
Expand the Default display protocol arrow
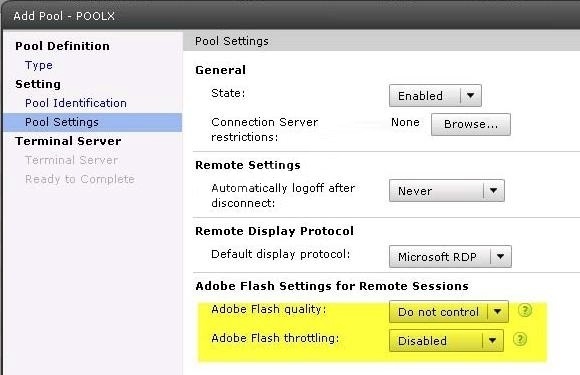point(500,256)
